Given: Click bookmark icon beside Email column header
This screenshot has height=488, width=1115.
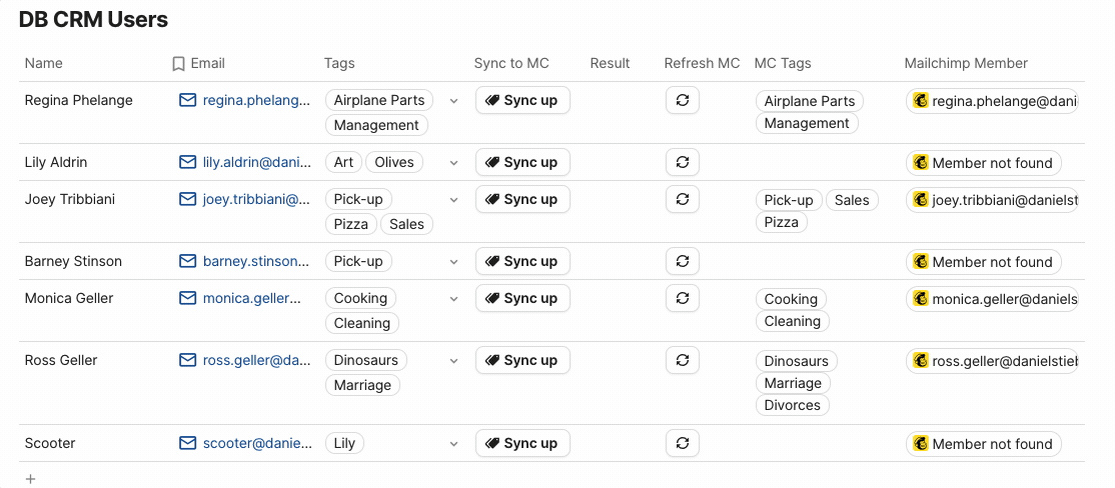Looking at the screenshot, I should point(179,63).
